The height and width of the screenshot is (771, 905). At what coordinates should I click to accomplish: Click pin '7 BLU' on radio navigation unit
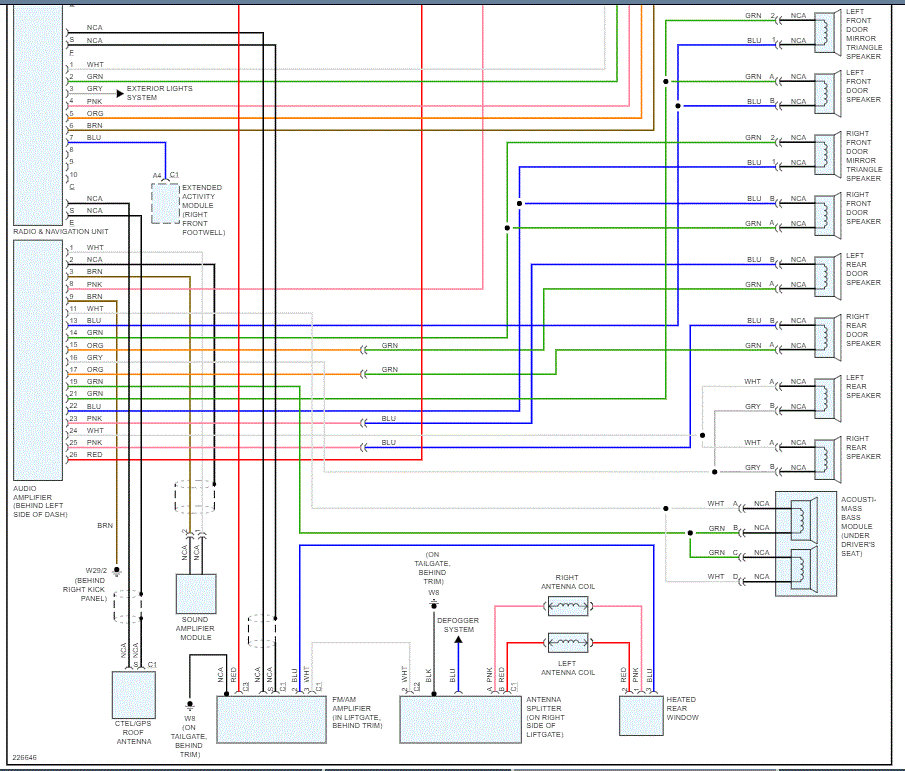point(85,137)
